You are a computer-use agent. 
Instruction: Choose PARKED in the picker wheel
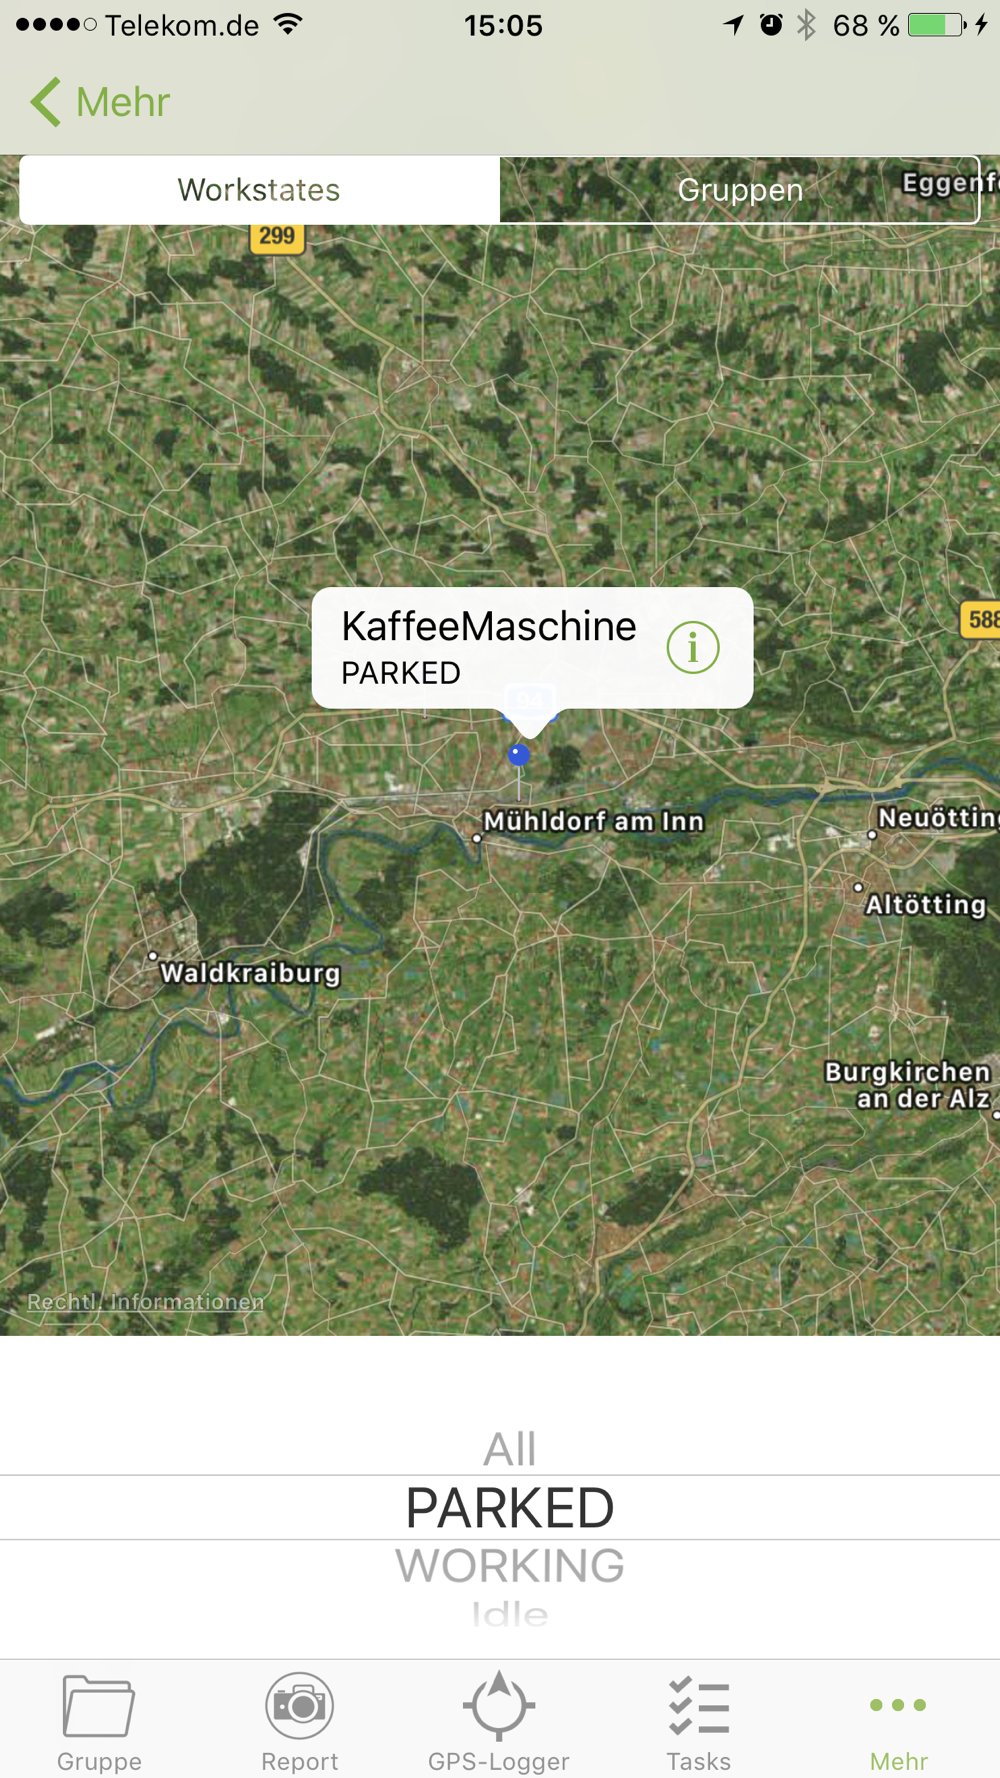tap(509, 1508)
